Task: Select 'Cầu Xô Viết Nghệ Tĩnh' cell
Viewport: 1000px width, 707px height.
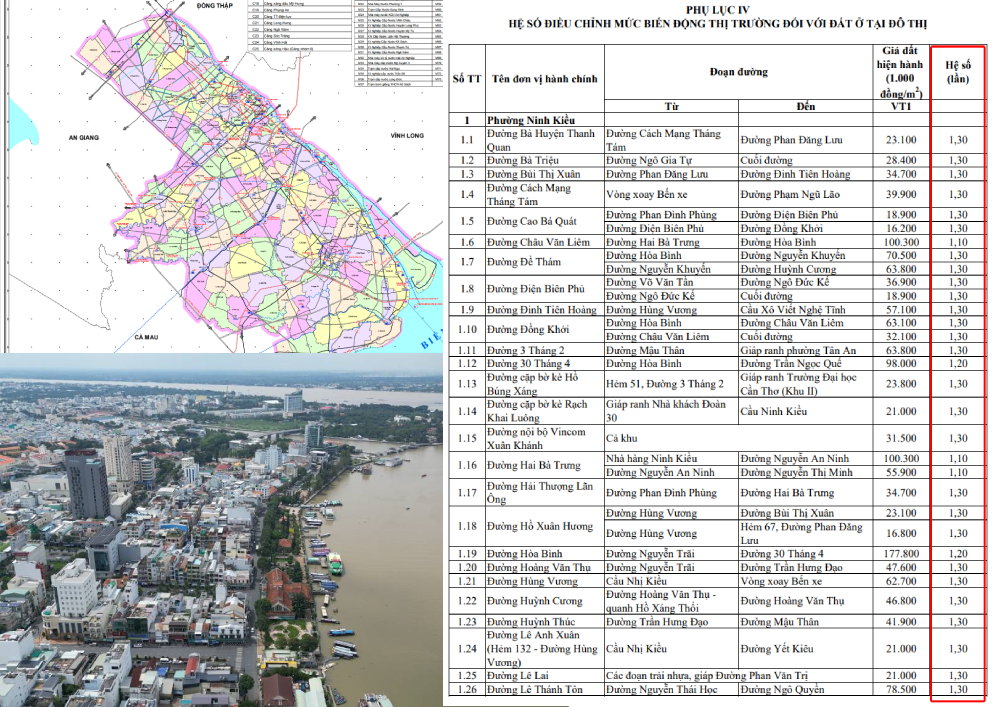Action: pyautogui.click(x=793, y=310)
